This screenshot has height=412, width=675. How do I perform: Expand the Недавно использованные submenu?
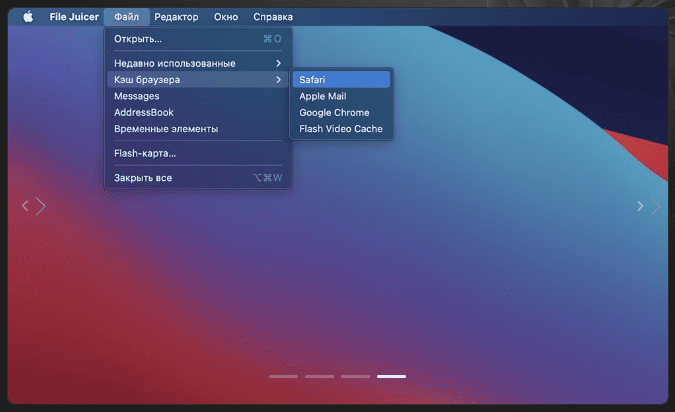tap(198, 63)
